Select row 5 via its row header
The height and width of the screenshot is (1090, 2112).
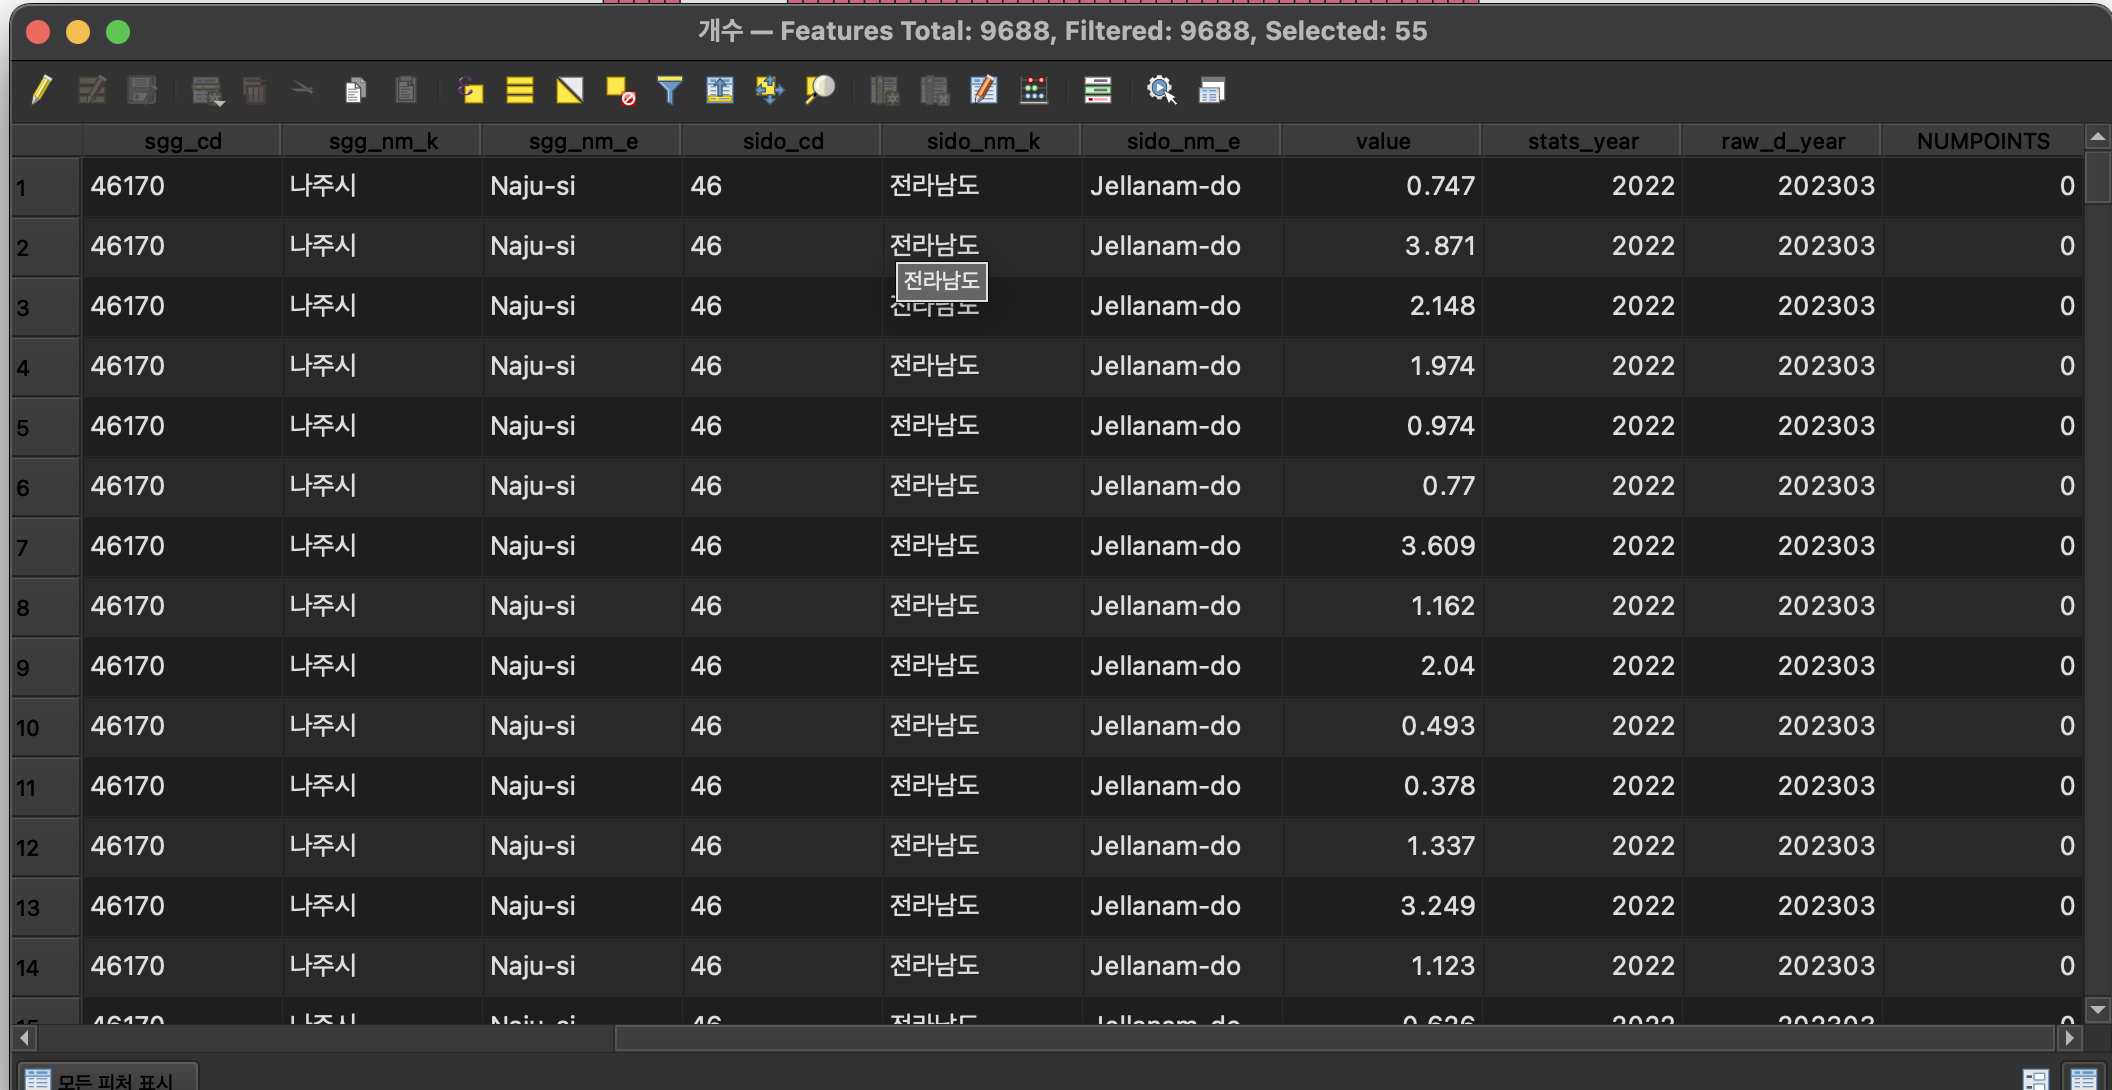(44, 428)
